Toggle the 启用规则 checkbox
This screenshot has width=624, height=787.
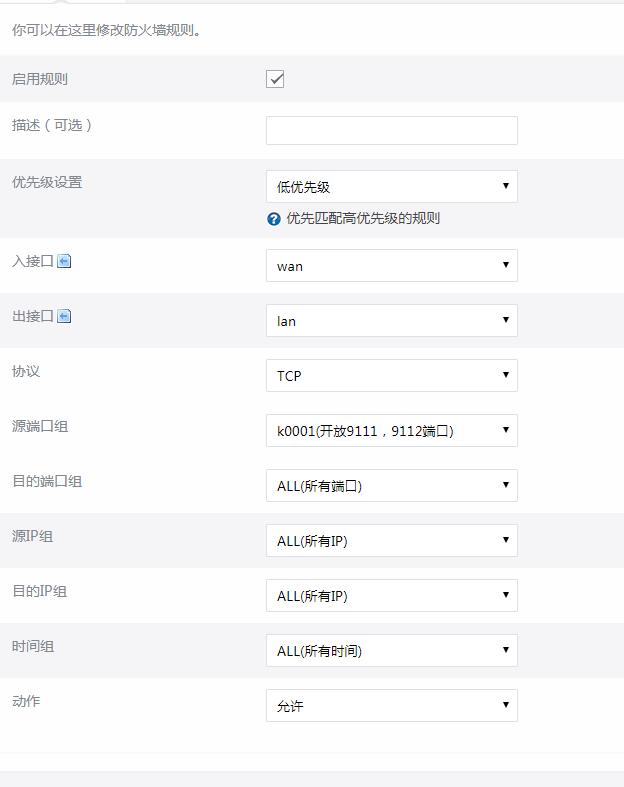coord(275,79)
